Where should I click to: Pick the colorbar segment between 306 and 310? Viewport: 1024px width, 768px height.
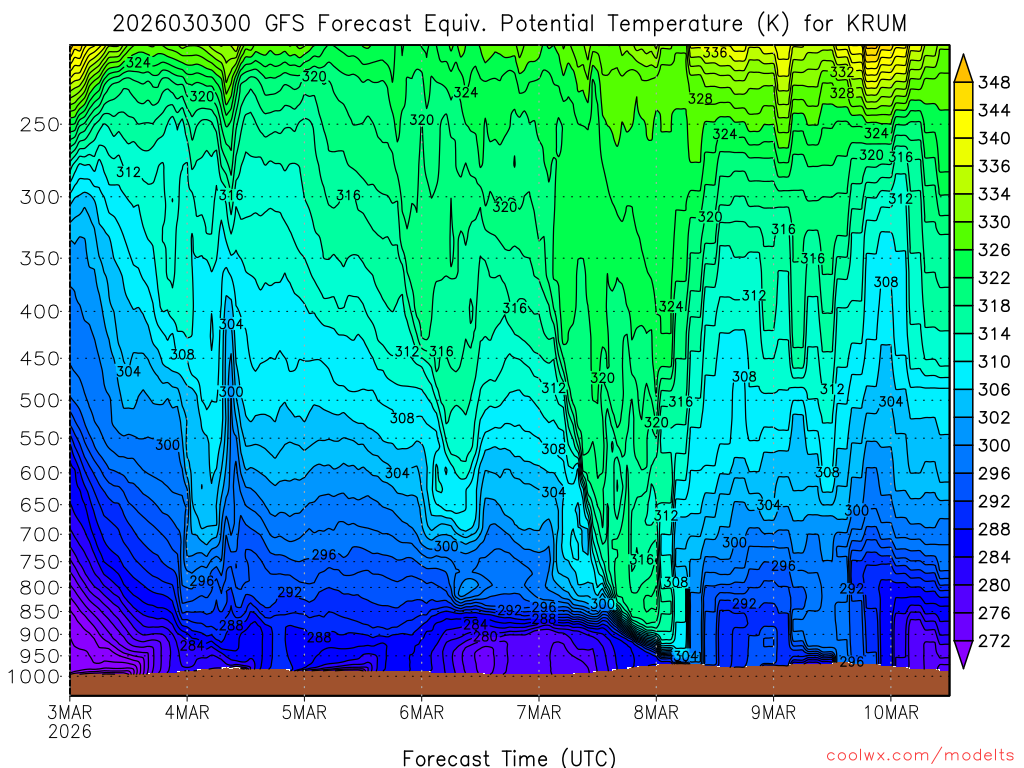pos(963,376)
